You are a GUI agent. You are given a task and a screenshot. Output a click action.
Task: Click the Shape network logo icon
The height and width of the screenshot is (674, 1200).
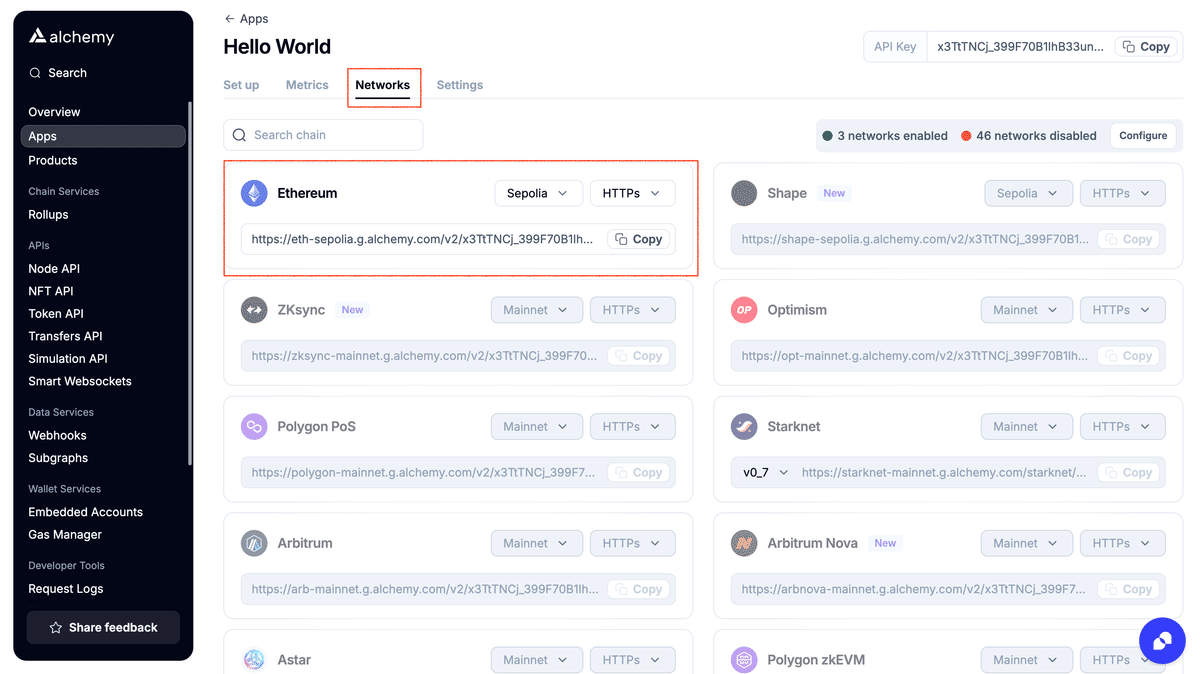[744, 193]
